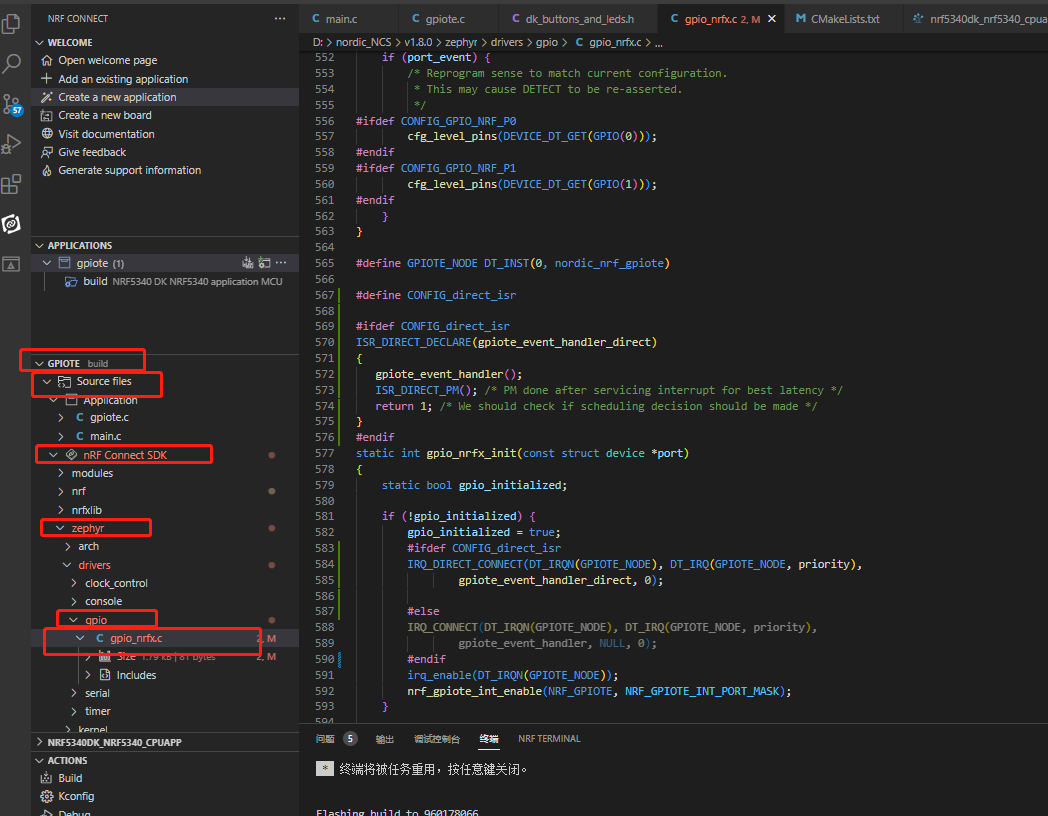This screenshot has width=1048, height=816.
Task: Collapse the GPIOTE build section
Action: pos(39,364)
